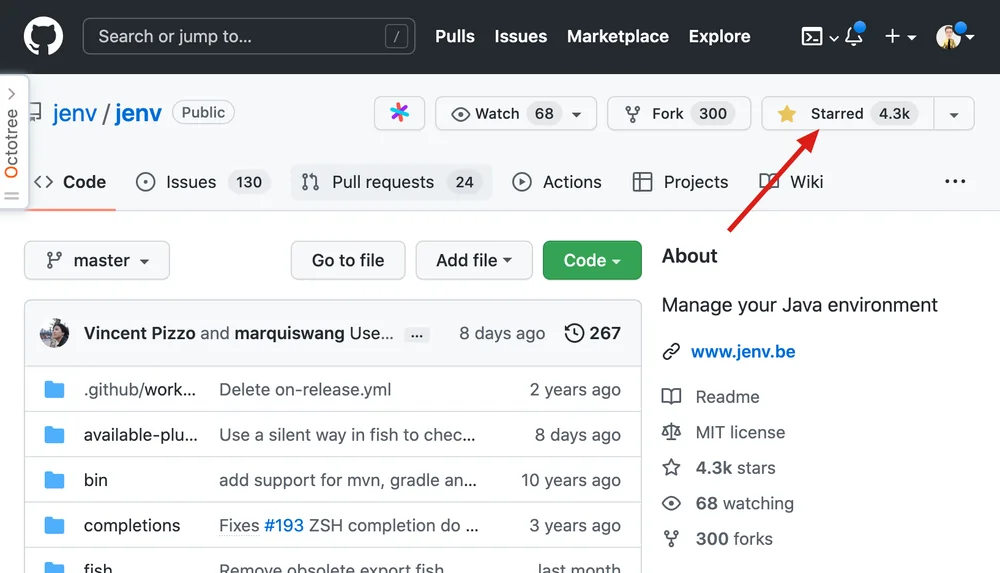
Task: Open the terminal codespace icon in header
Action: pyautogui.click(x=812, y=36)
